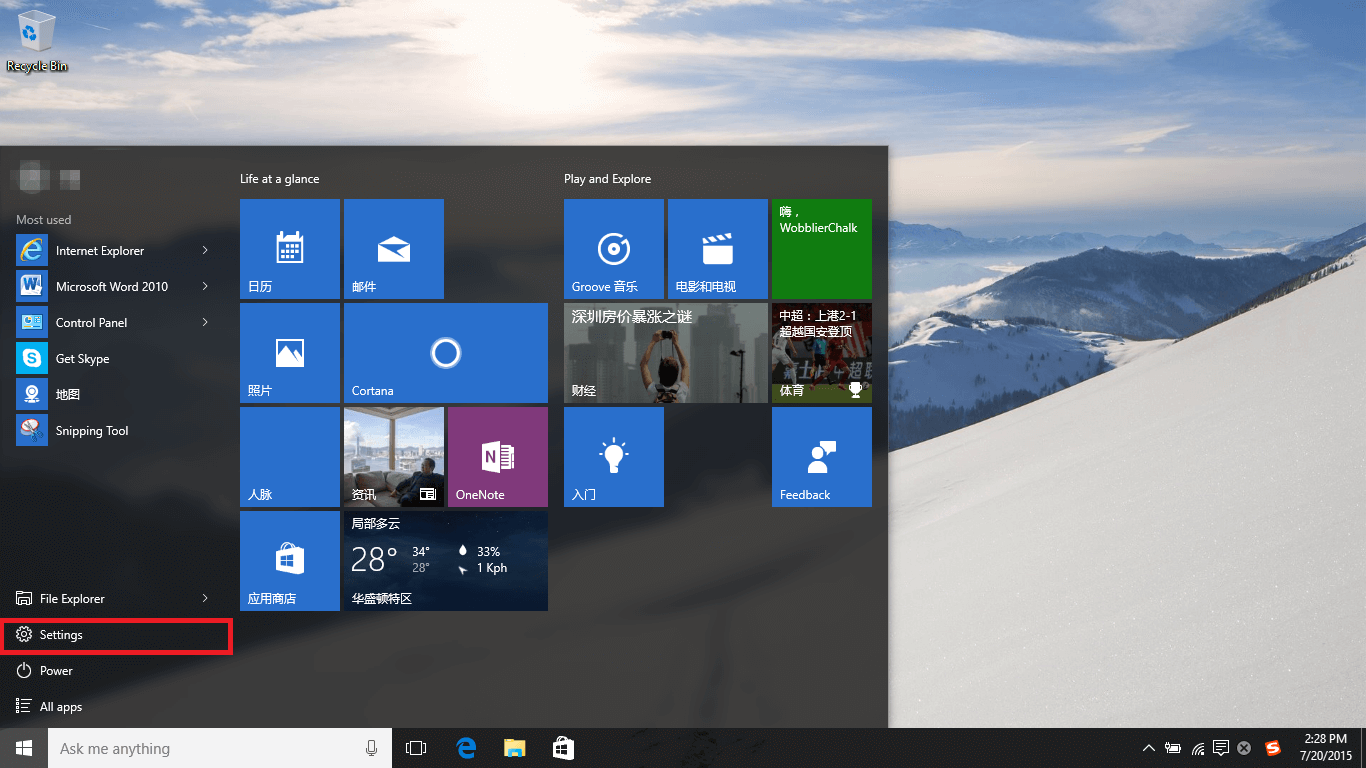Click the Play and Explore heading
The height and width of the screenshot is (768, 1366).
607,179
